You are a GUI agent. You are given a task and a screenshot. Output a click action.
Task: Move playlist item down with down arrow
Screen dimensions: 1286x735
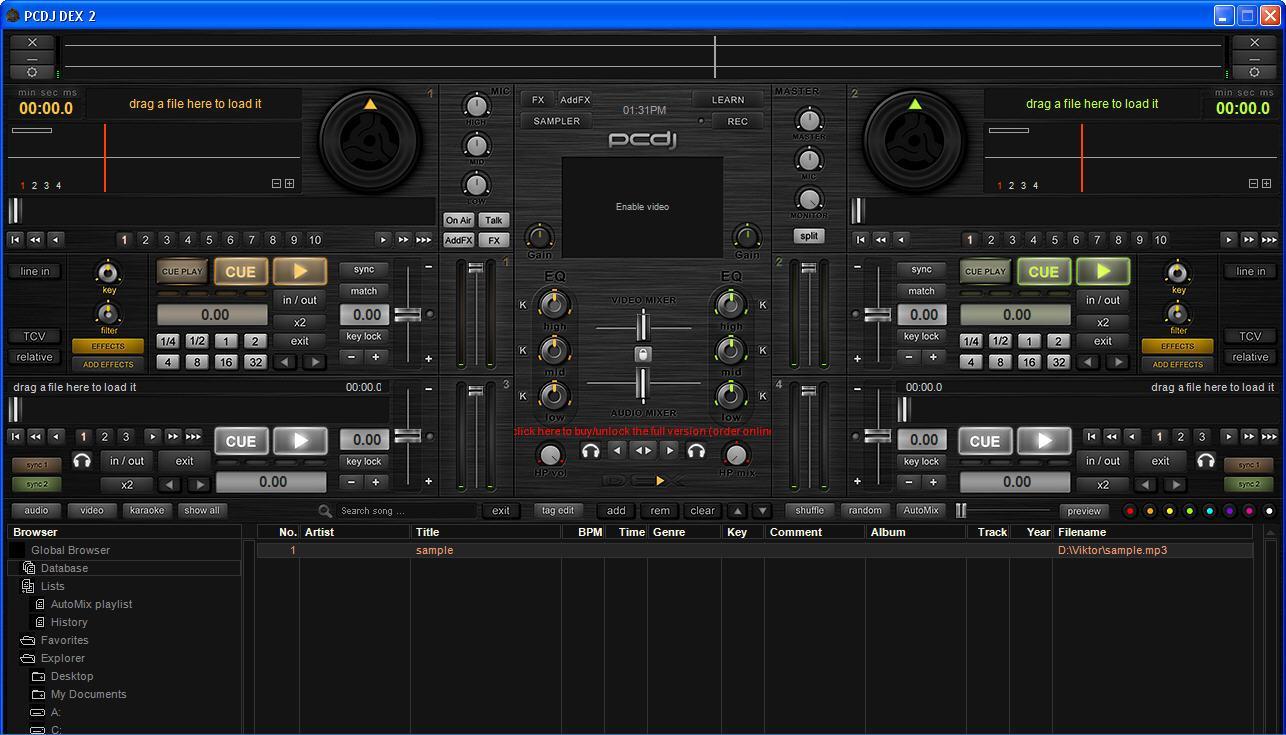point(762,511)
